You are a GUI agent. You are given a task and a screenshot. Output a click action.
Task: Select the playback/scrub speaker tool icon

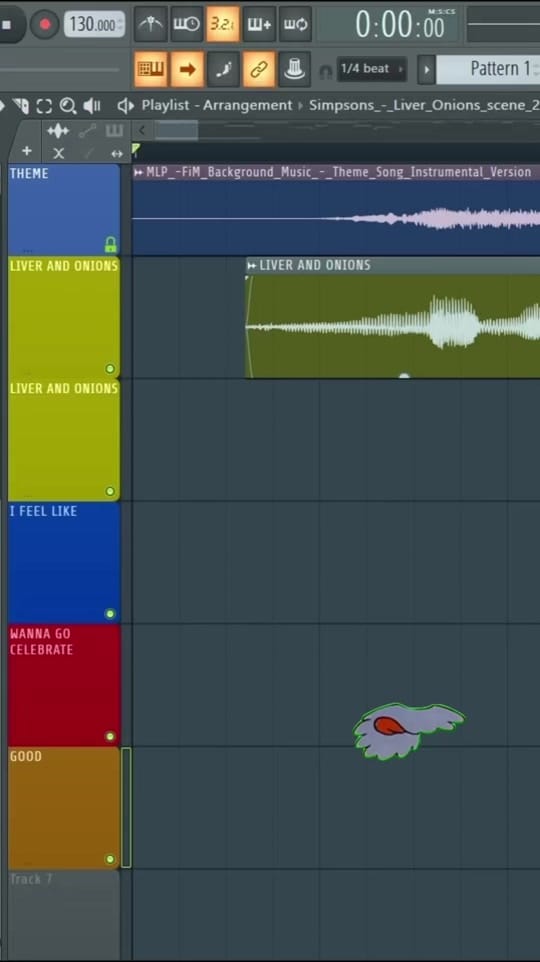point(92,106)
